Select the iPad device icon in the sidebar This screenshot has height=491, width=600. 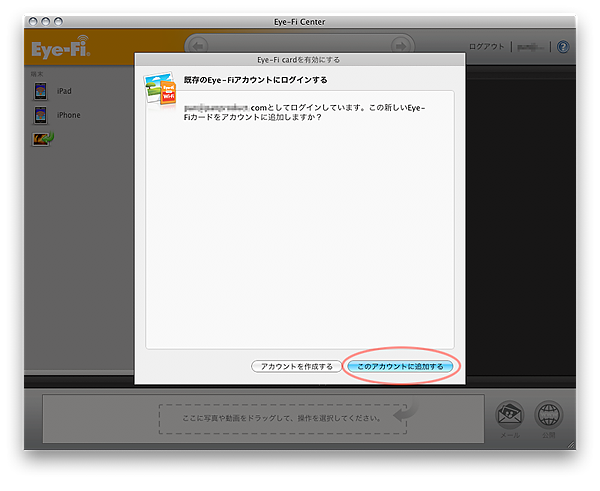pos(41,91)
